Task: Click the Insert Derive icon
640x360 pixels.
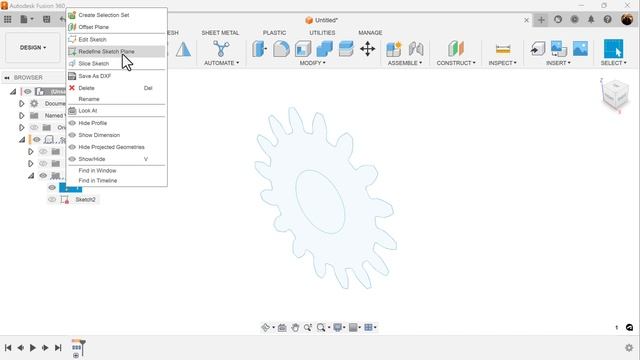Action: point(538,49)
